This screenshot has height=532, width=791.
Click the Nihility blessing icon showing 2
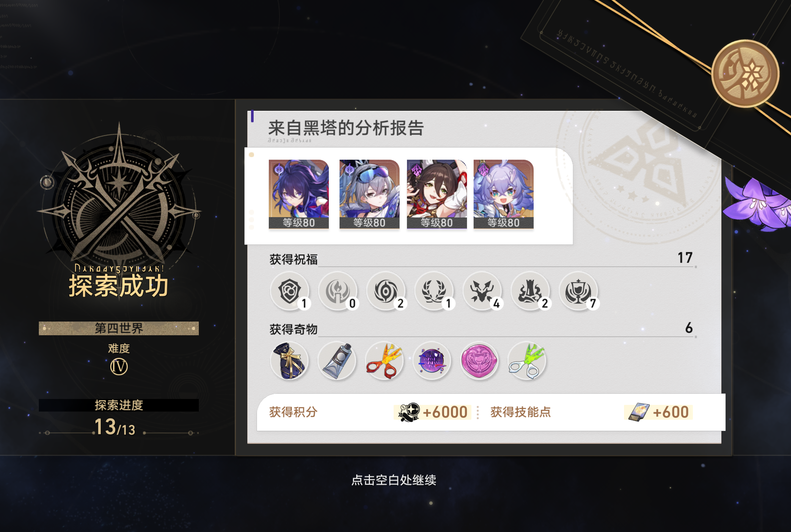386,291
